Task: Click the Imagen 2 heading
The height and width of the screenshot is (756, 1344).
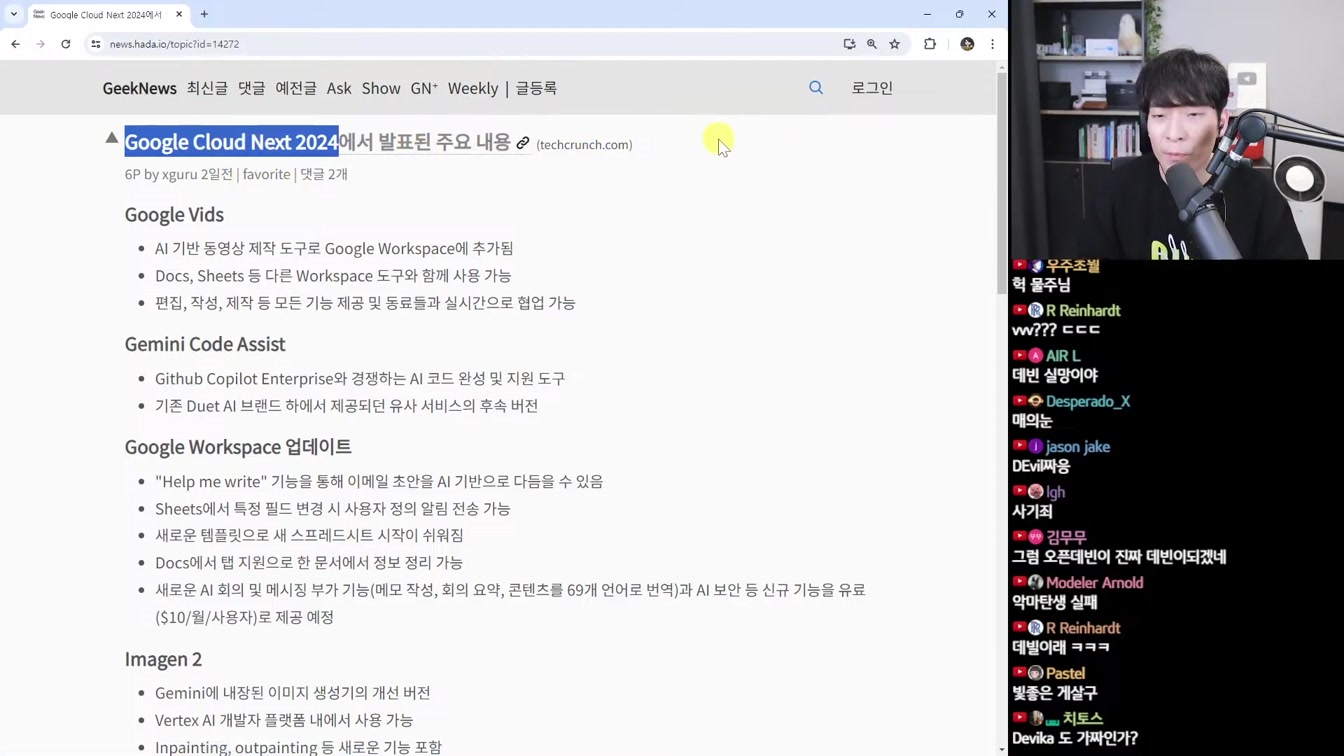Action: (x=163, y=659)
